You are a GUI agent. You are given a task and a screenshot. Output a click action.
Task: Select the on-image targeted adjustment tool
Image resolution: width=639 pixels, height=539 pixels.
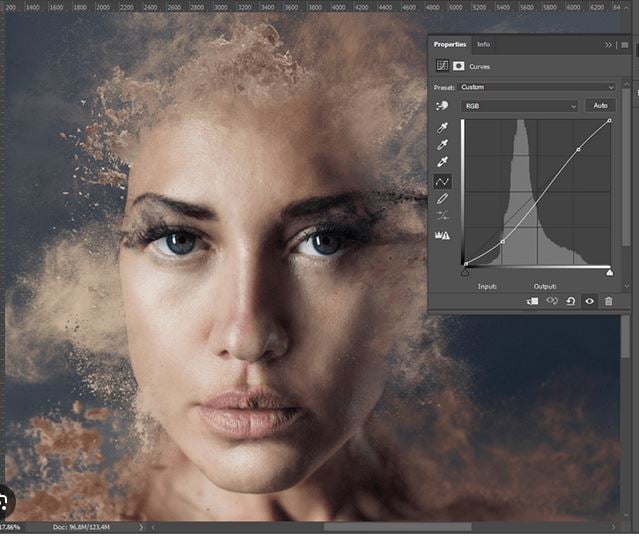441,106
